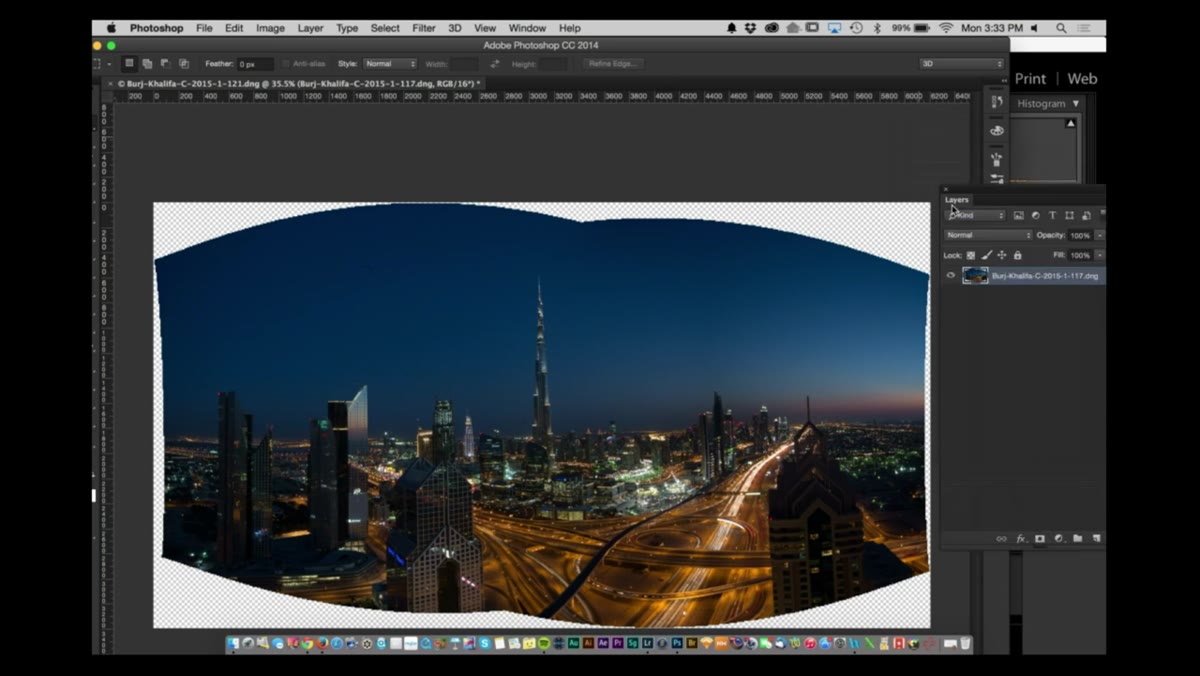Click the Opacity value field
The image size is (1200, 676).
(x=1080, y=236)
